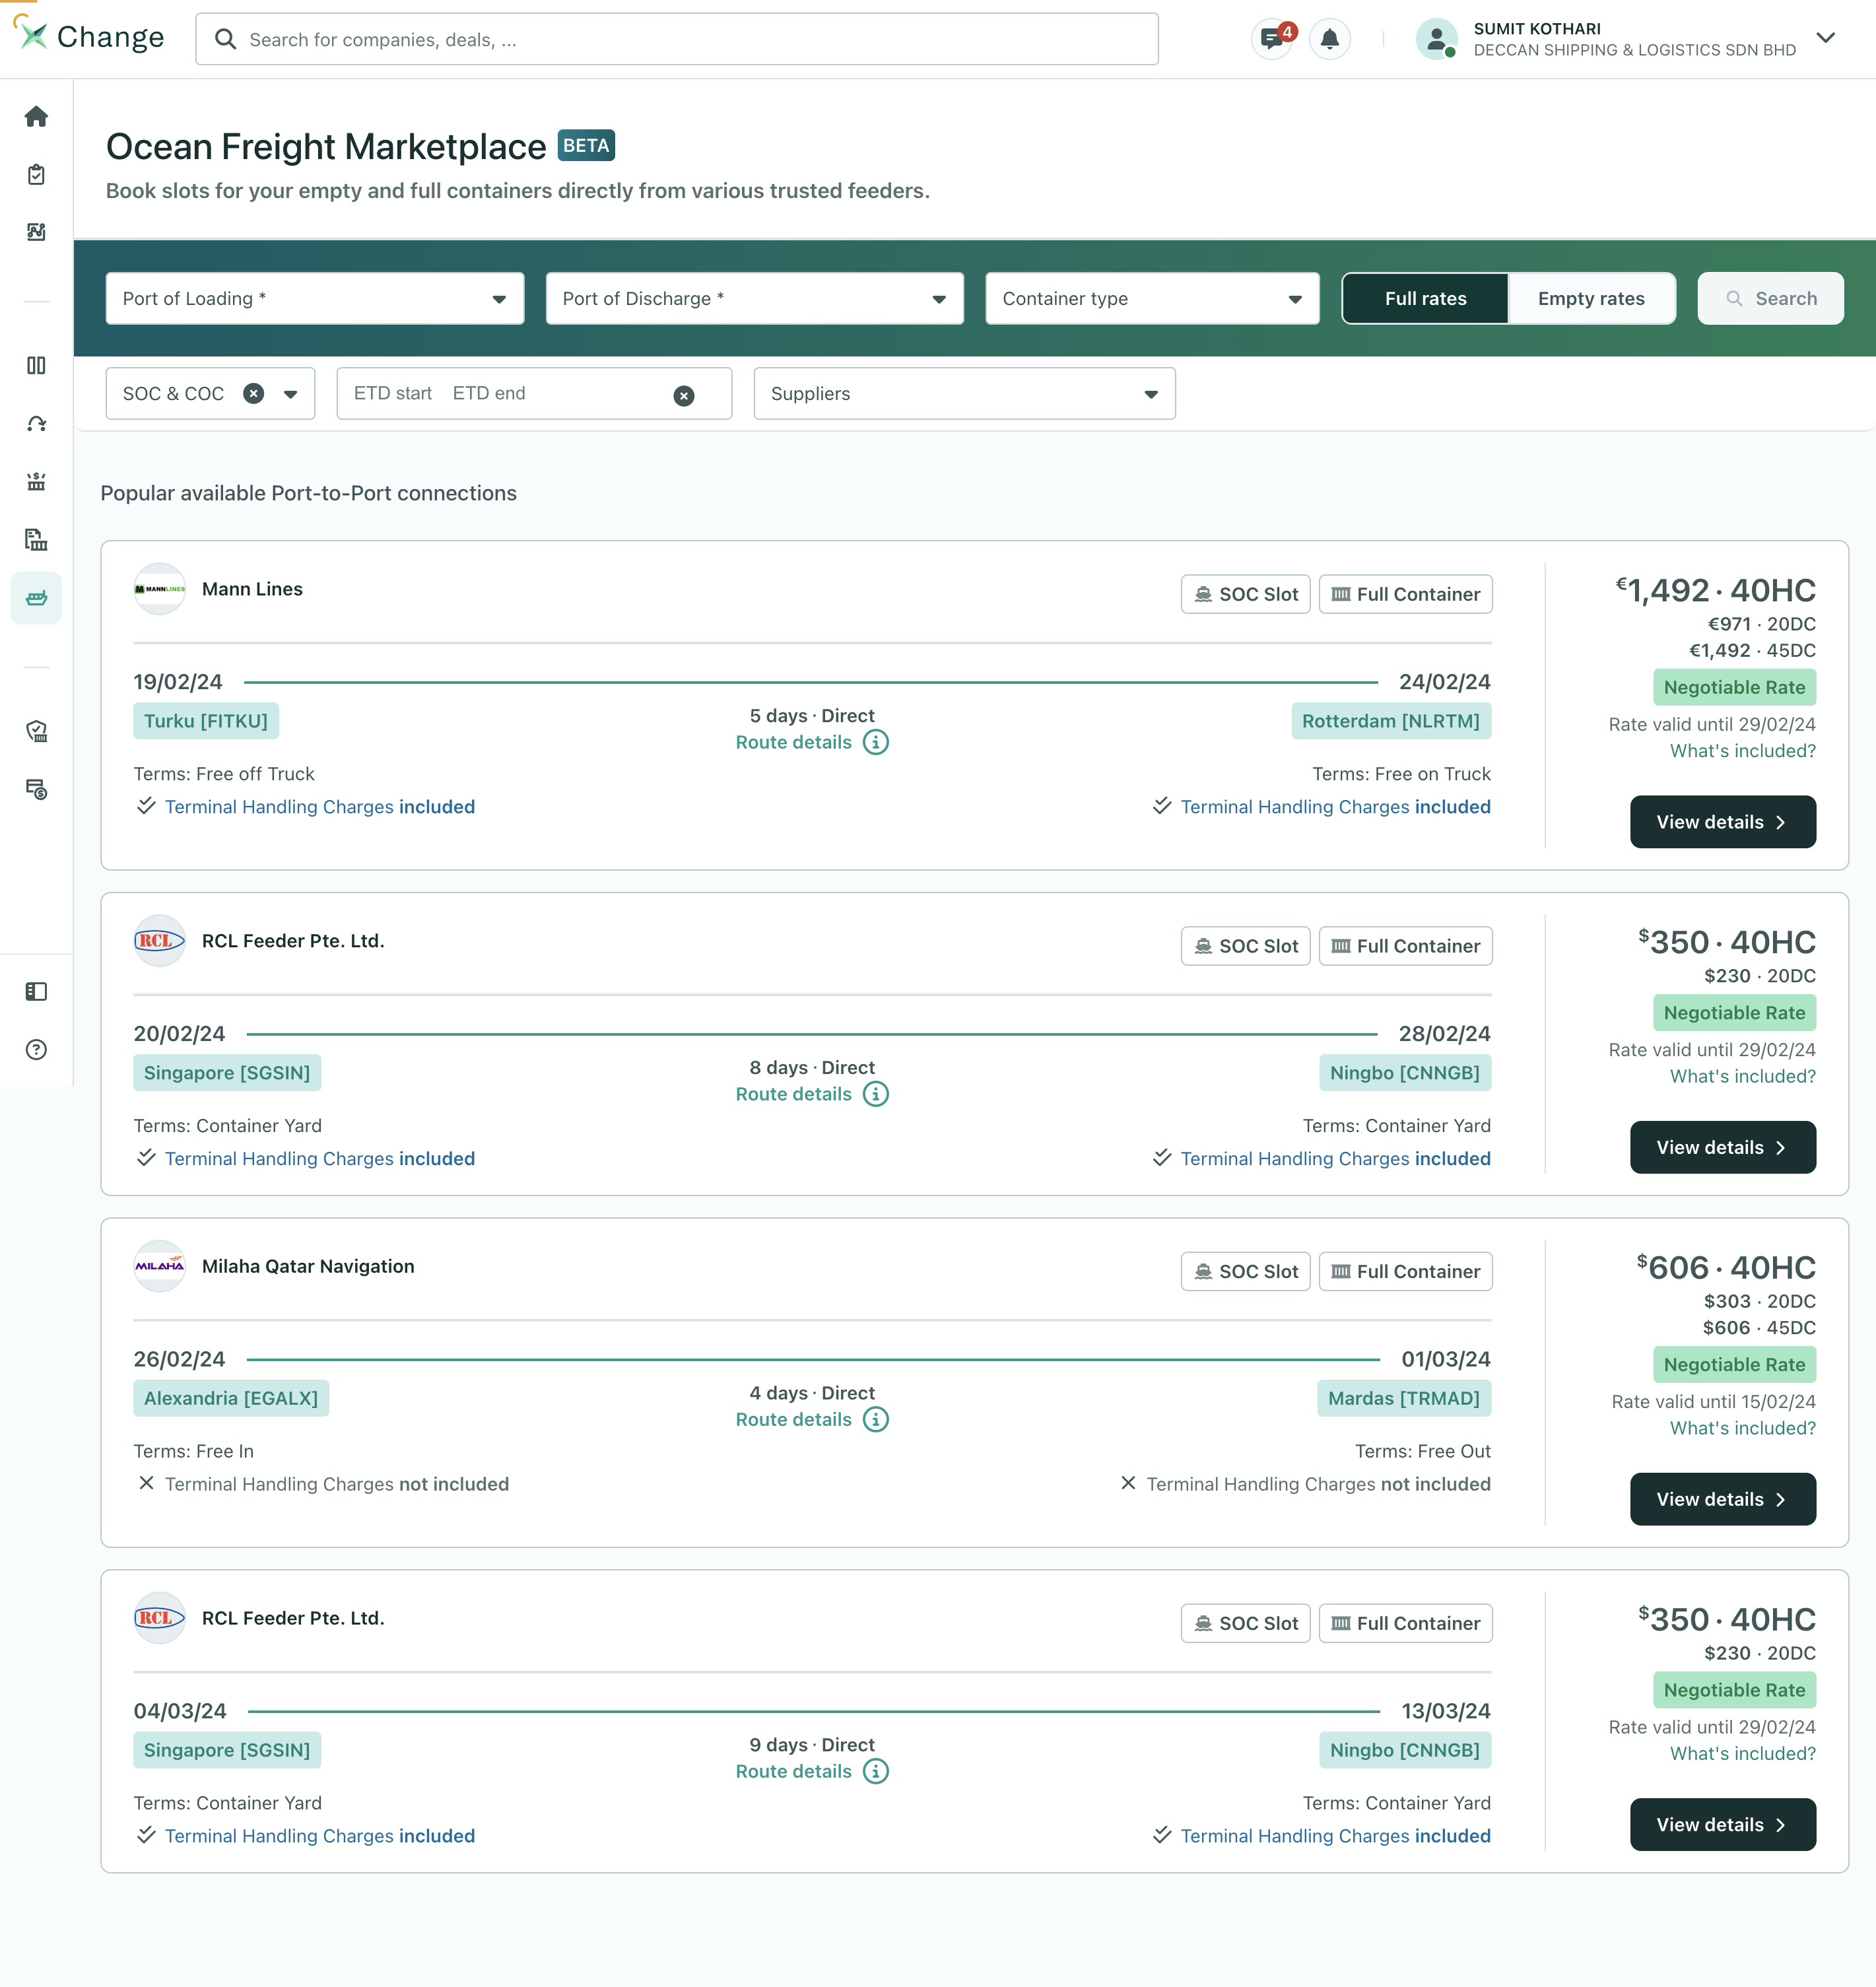Open Port of Discharge dropdown

[754, 298]
